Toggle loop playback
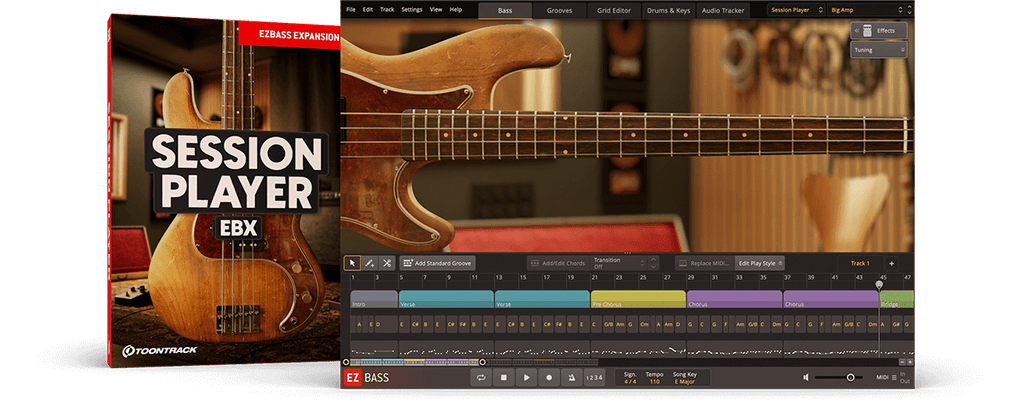 [481, 377]
